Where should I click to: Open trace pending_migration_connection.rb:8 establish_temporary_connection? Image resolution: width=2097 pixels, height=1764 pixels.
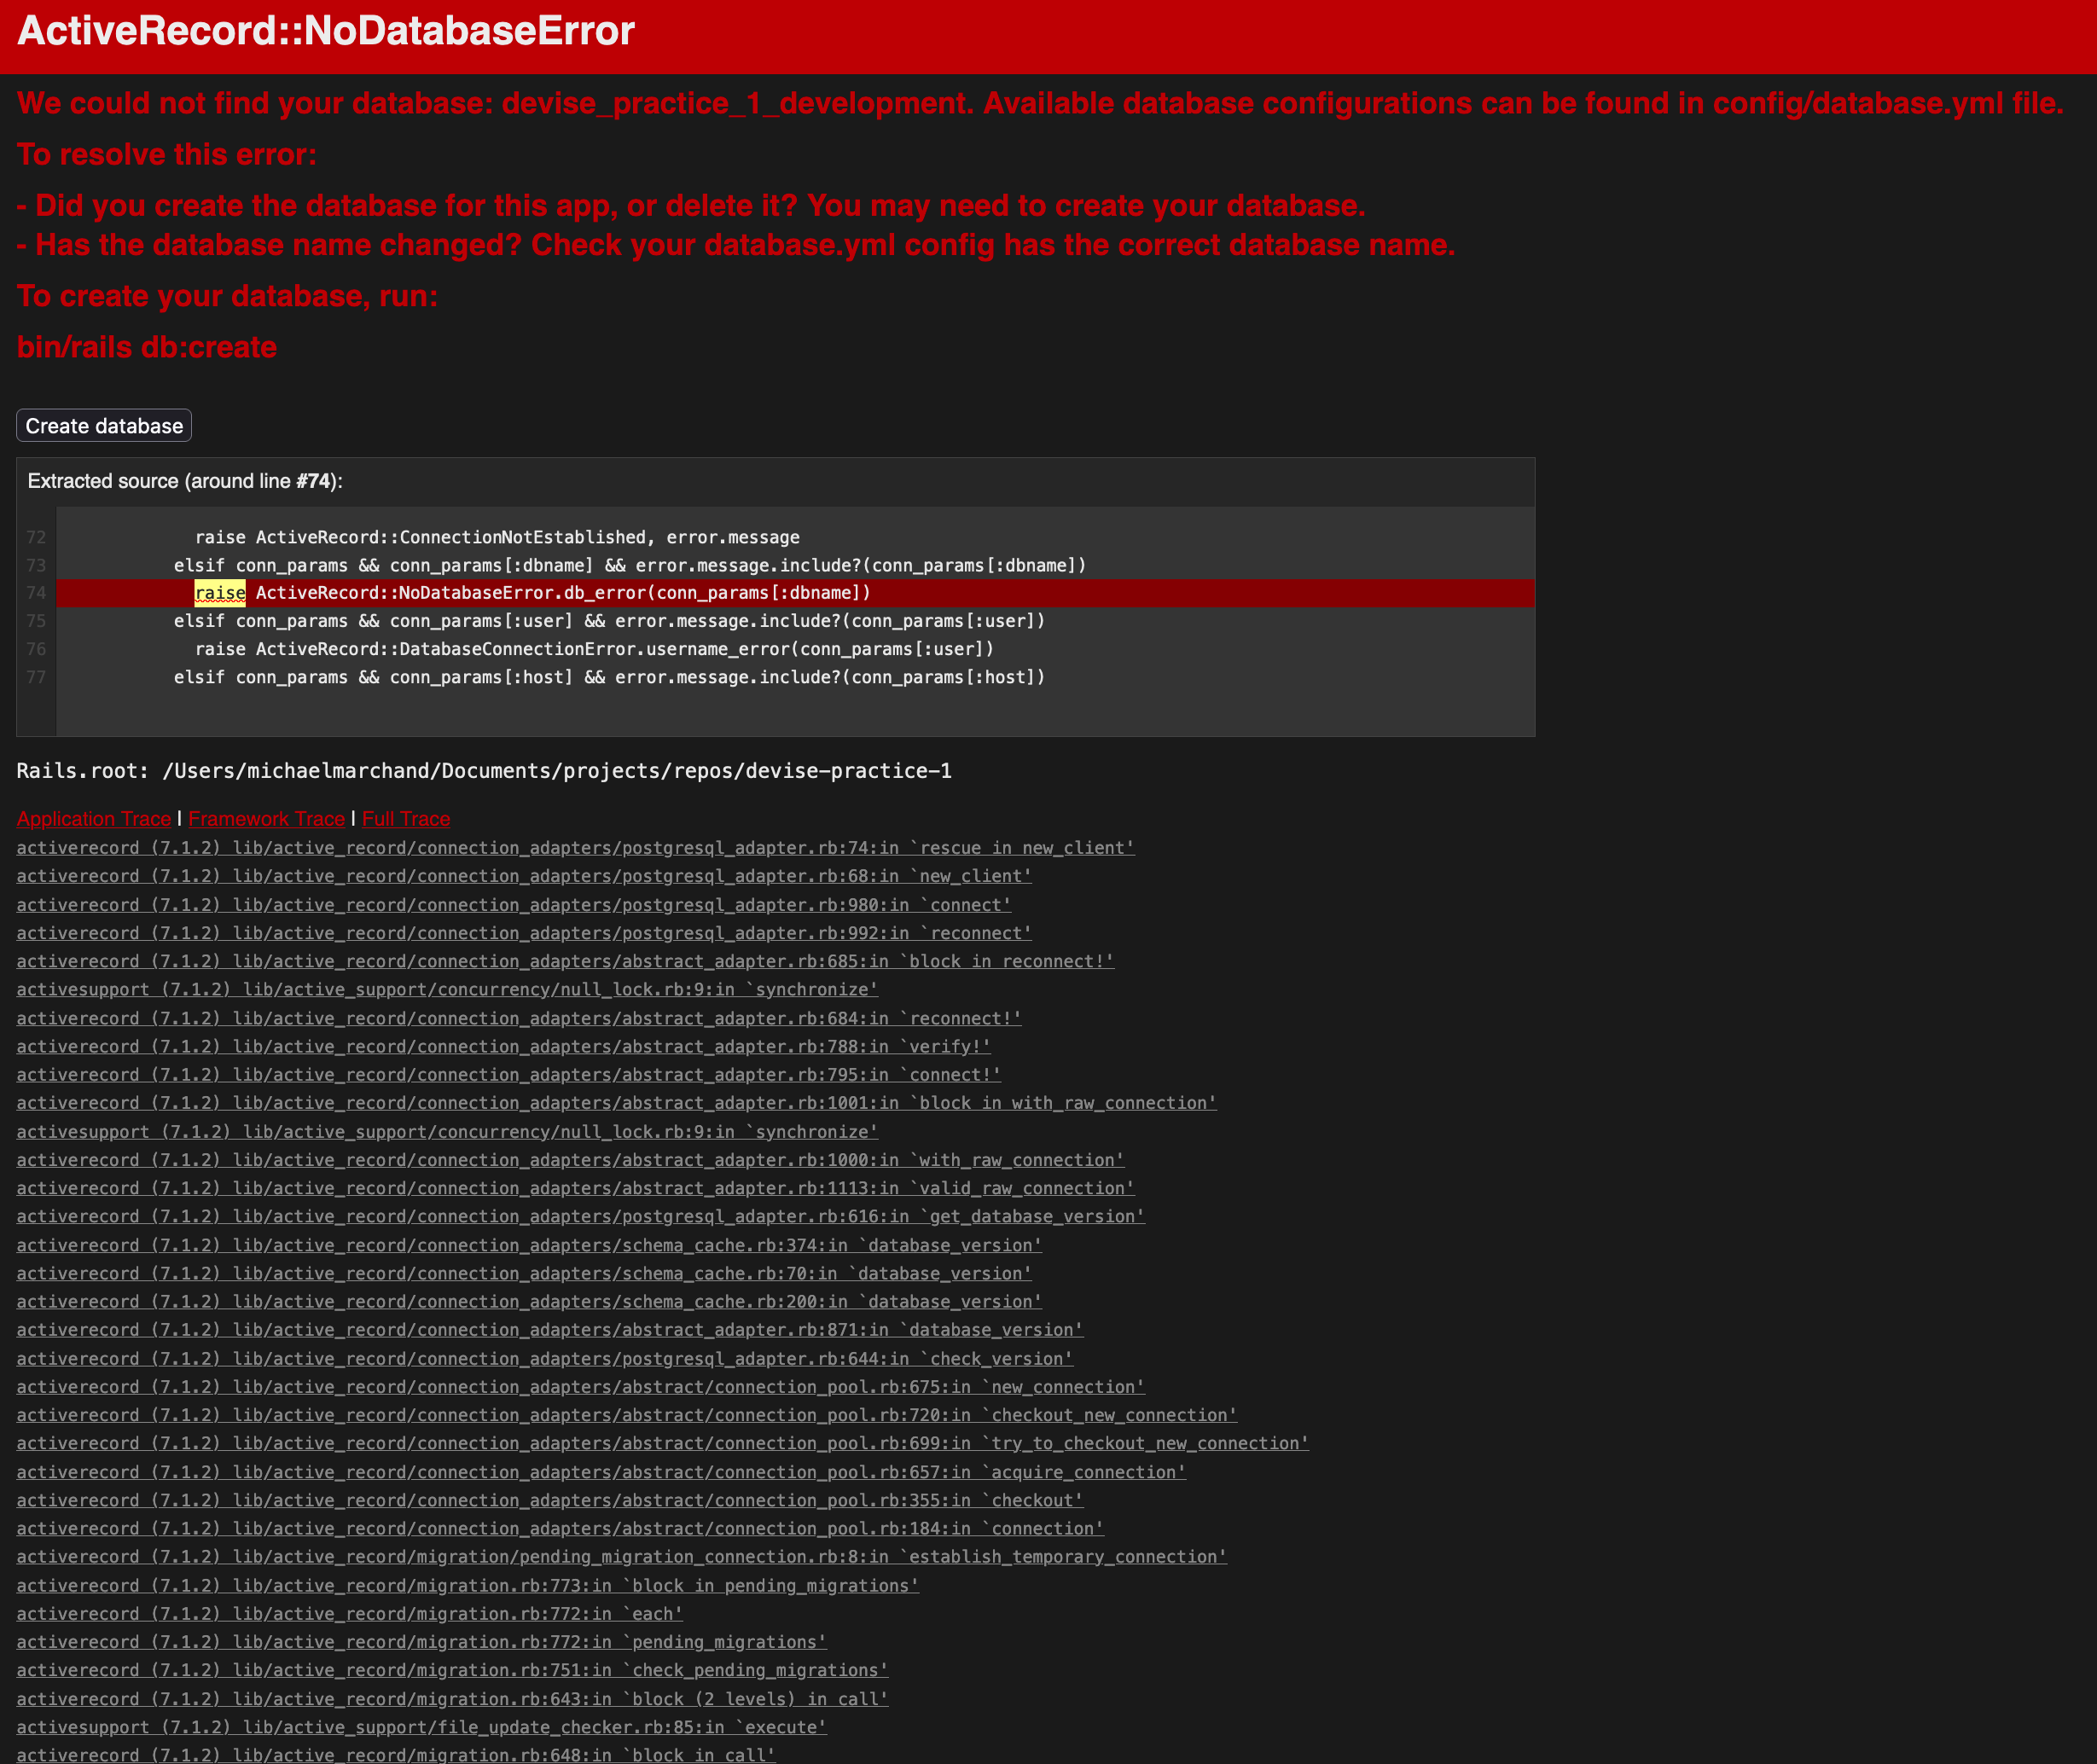tap(622, 1557)
